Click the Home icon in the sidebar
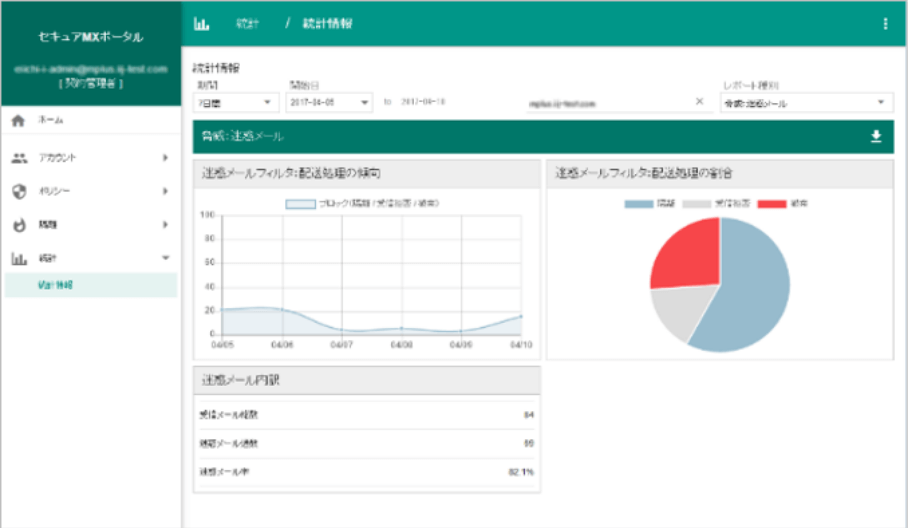 tap(18, 120)
